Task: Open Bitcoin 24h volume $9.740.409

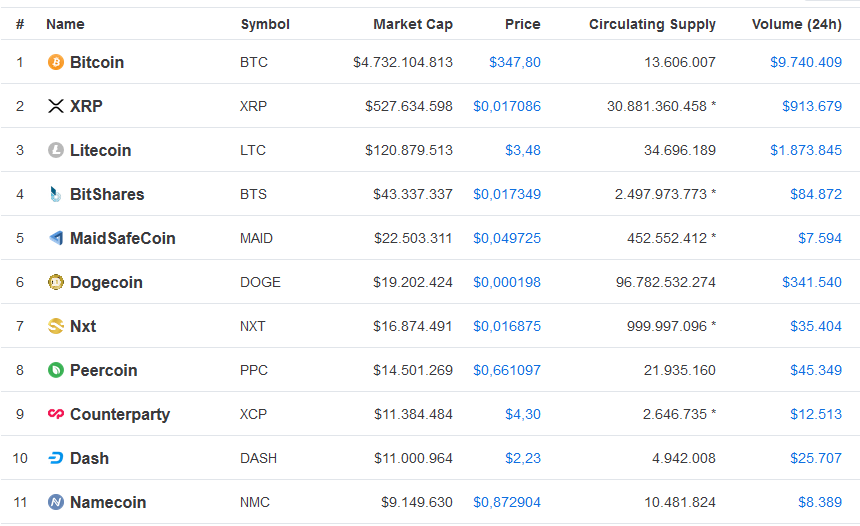Action: tap(806, 63)
